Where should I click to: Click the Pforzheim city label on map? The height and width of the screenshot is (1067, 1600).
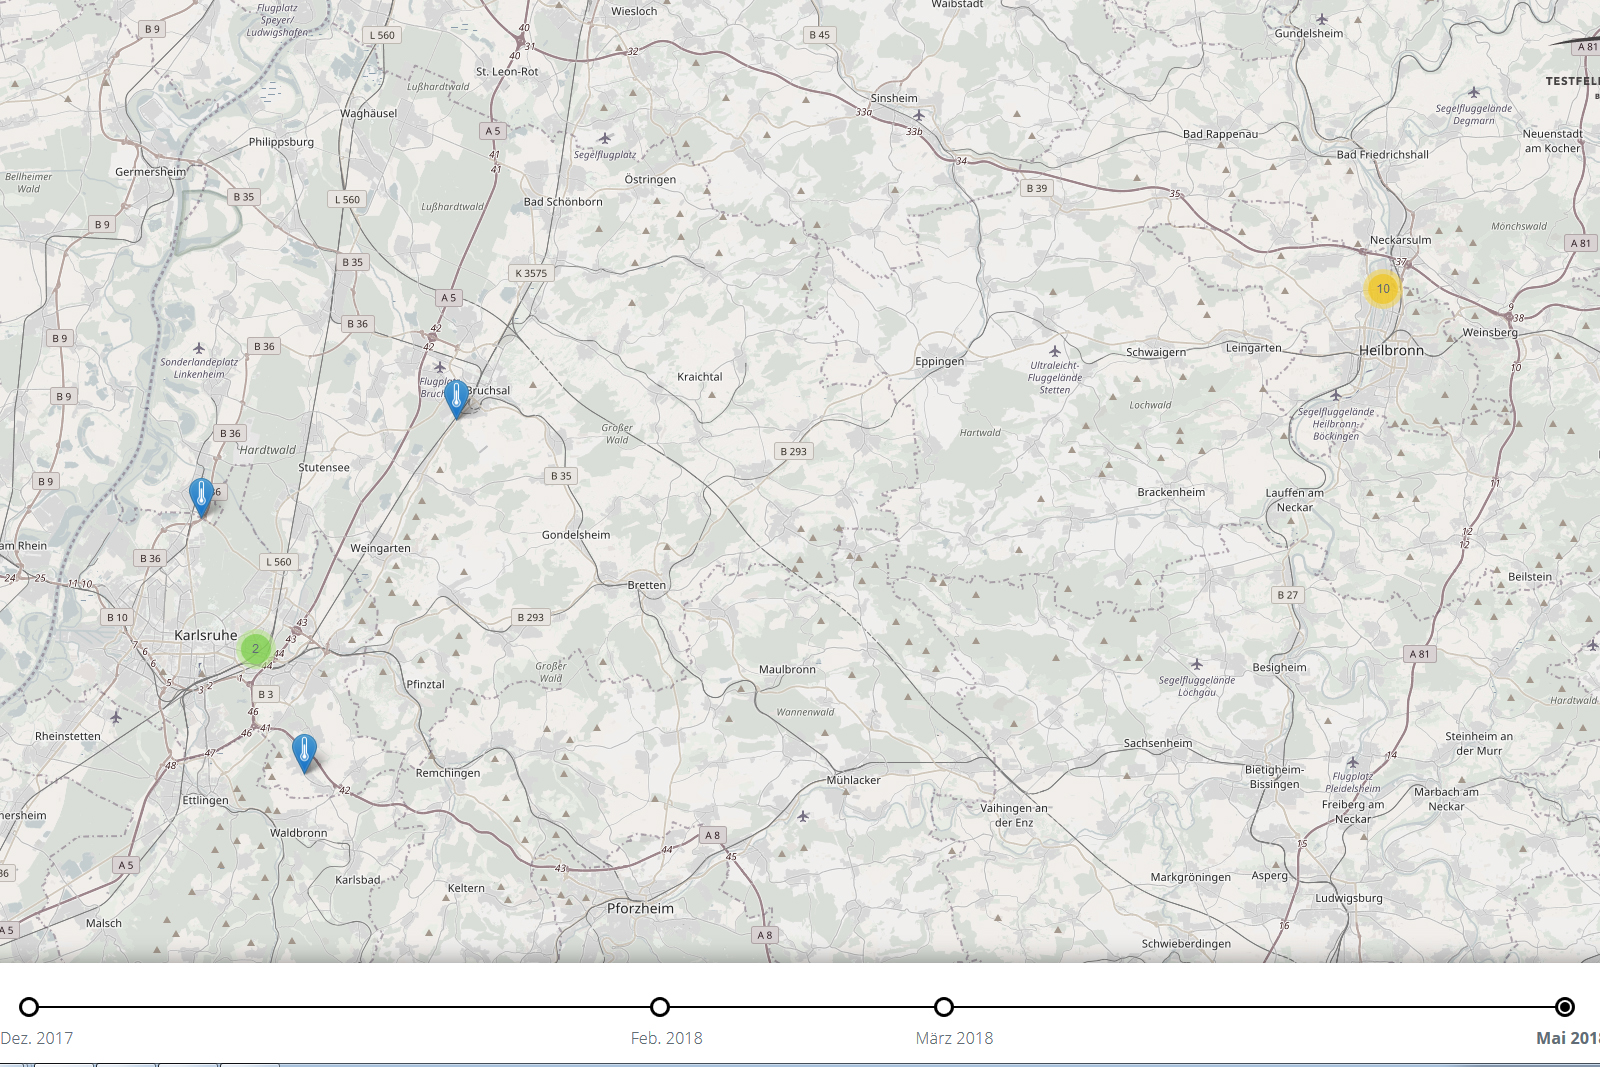tap(640, 909)
